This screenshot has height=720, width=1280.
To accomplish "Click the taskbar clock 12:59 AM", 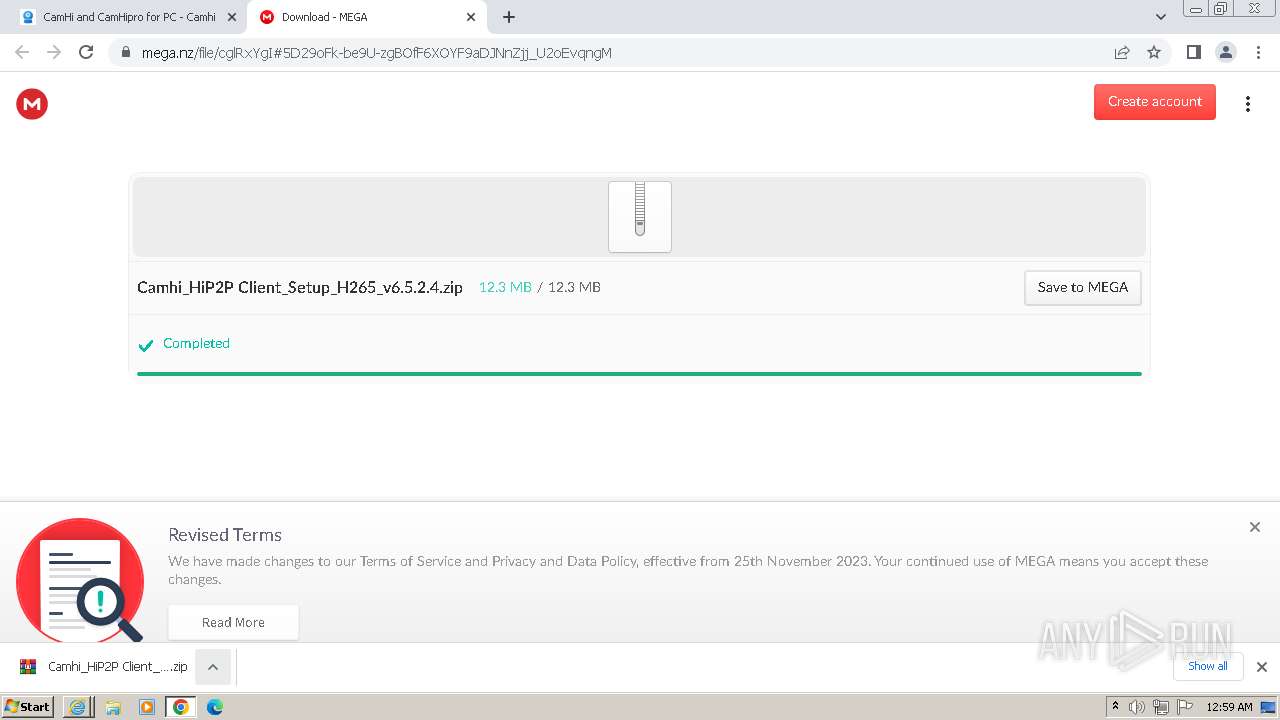I will [x=1229, y=707].
